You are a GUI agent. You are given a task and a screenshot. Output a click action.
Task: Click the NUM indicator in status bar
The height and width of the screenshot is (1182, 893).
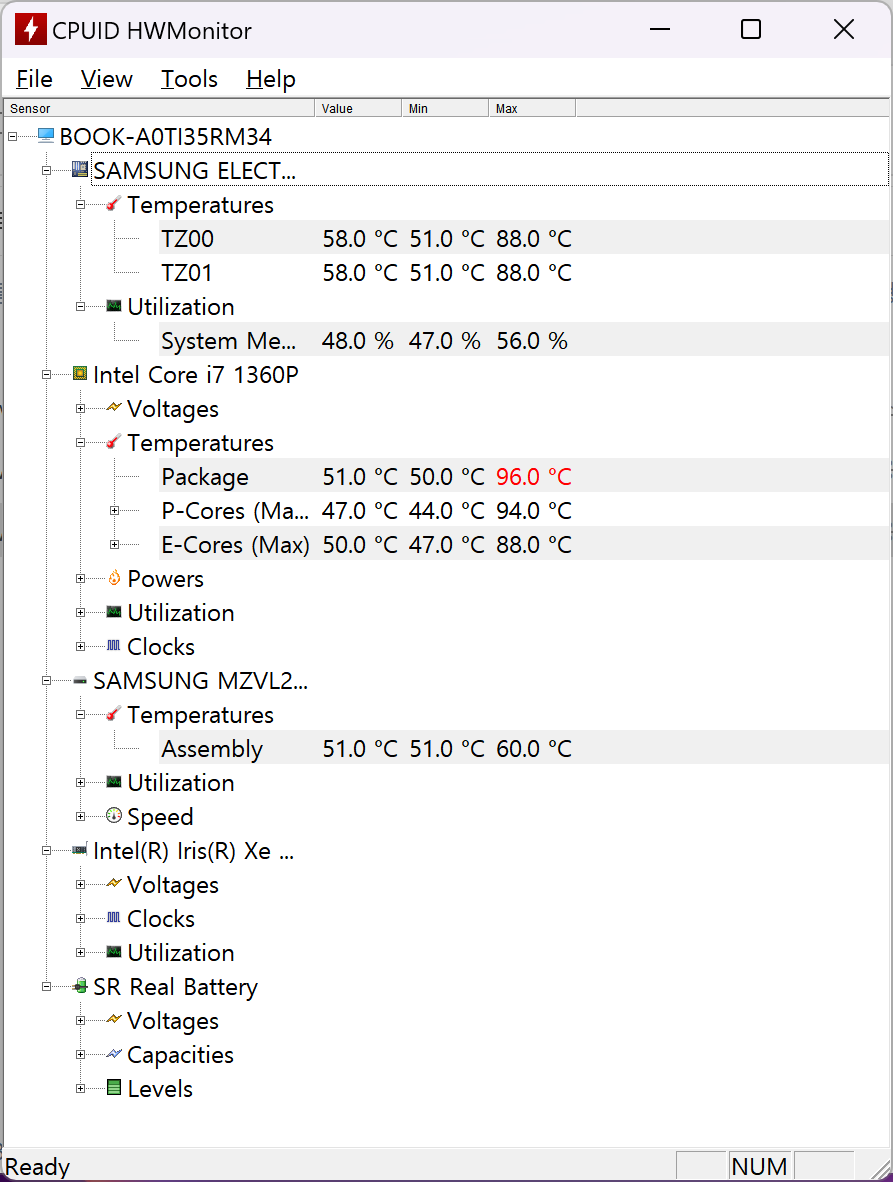pyautogui.click(x=760, y=1166)
